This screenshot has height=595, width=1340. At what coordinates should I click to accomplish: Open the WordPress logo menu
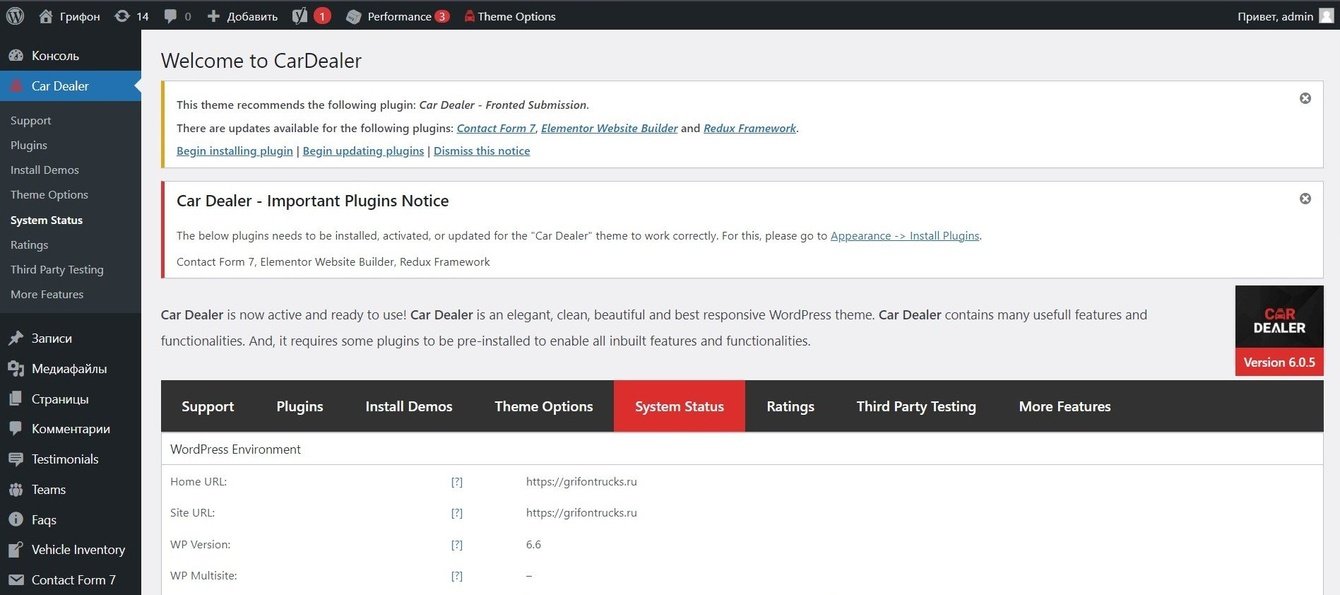tap(15, 16)
